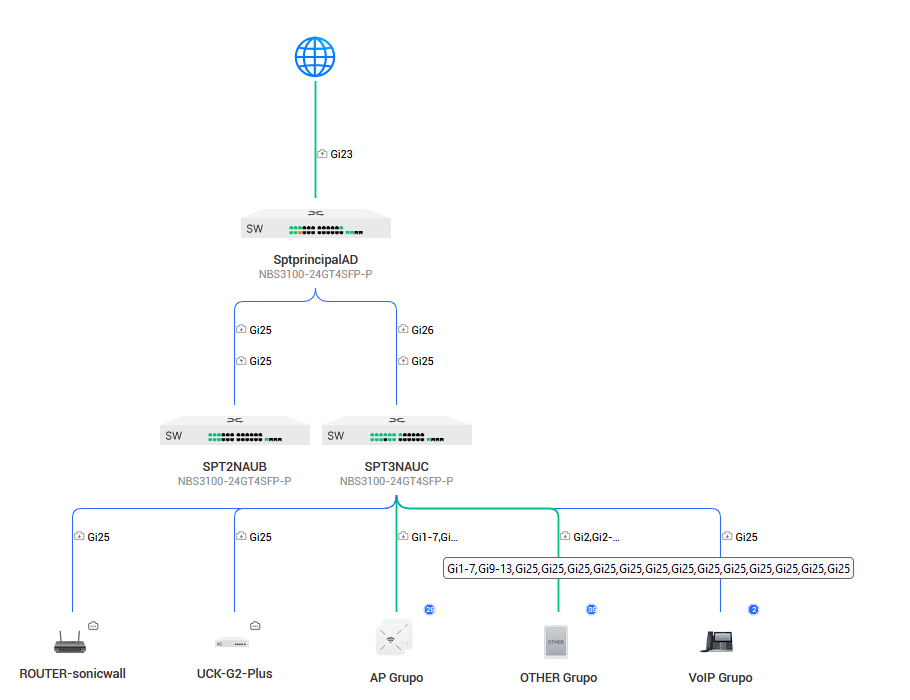The image size is (910, 700).
Task: Select the SptprincipalAD switch icon
Action: [x=316, y=225]
